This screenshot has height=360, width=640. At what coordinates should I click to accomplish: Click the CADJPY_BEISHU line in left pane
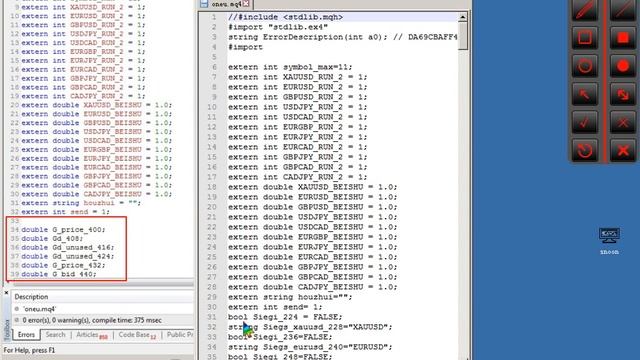pyautogui.click(x=97, y=194)
